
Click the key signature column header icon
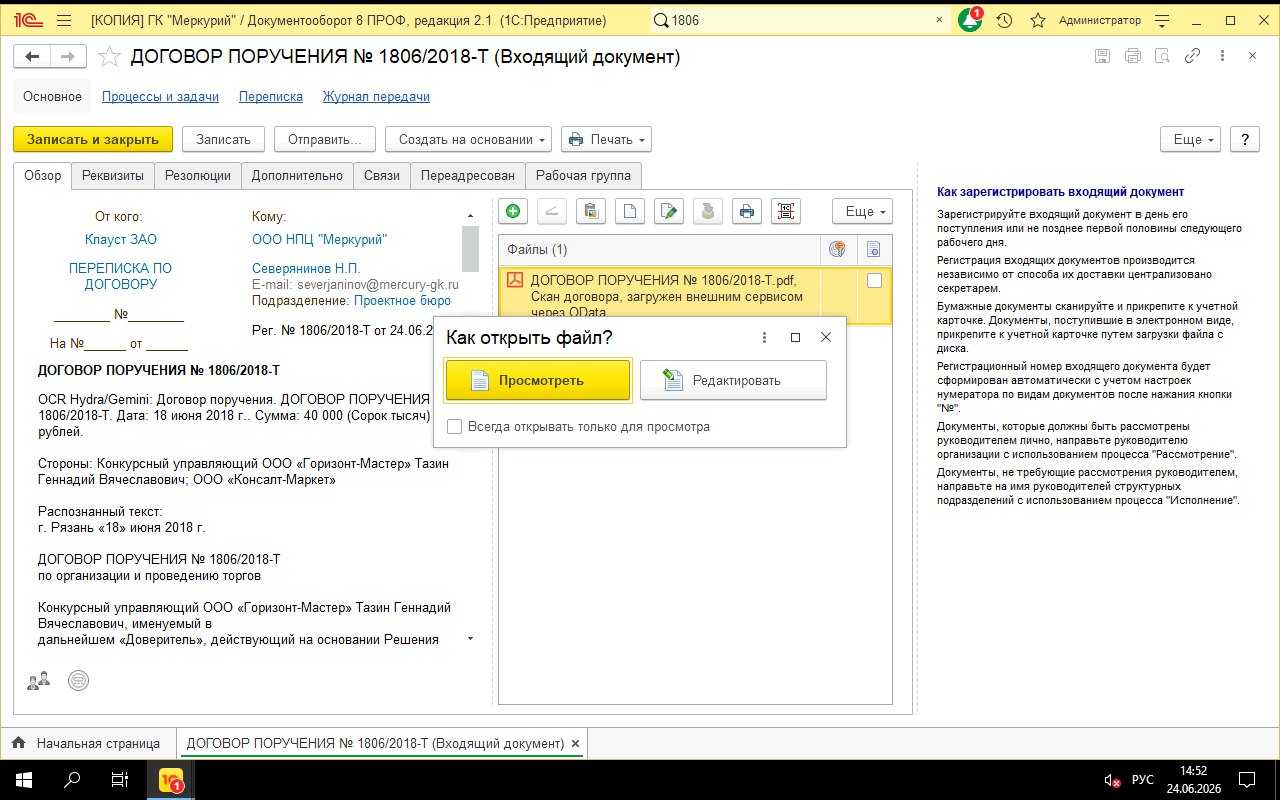[838, 249]
